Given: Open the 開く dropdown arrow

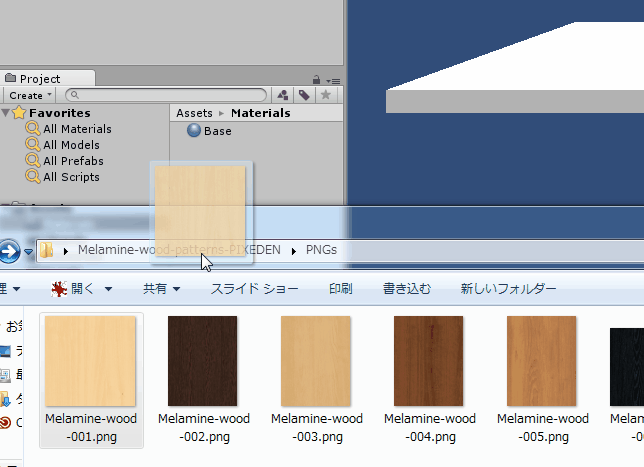Looking at the screenshot, I should [108, 289].
